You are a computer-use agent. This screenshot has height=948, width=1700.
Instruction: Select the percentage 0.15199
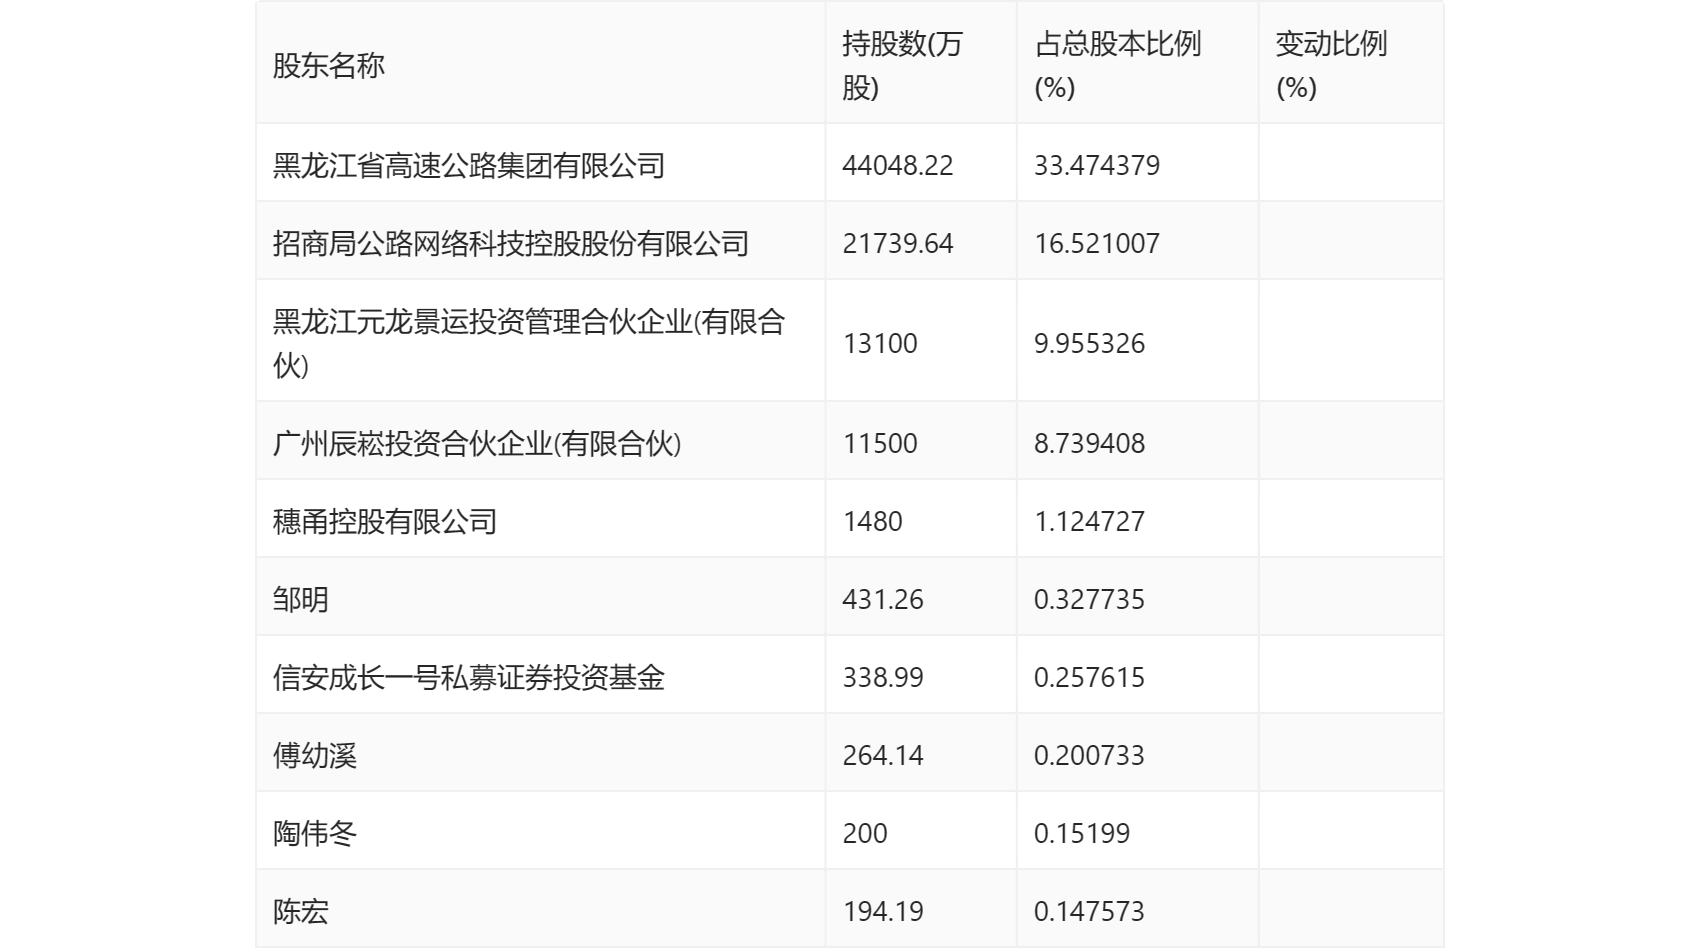pyautogui.click(x=1082, y=833)
